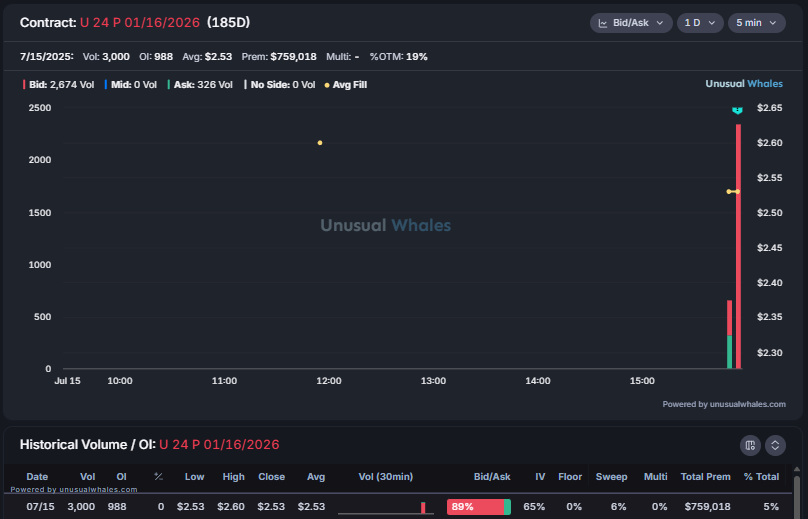808x519 pixels.
Task: Click the yellow avg fill marker at $2.53
Action: (733, 192)
